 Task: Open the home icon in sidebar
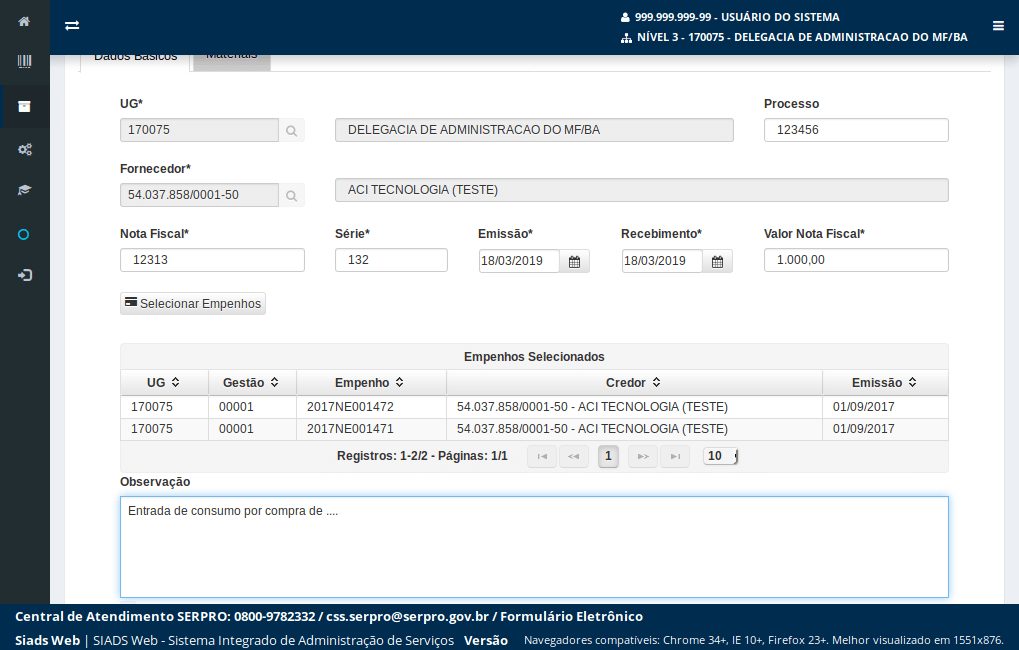(x=24, y=21)
